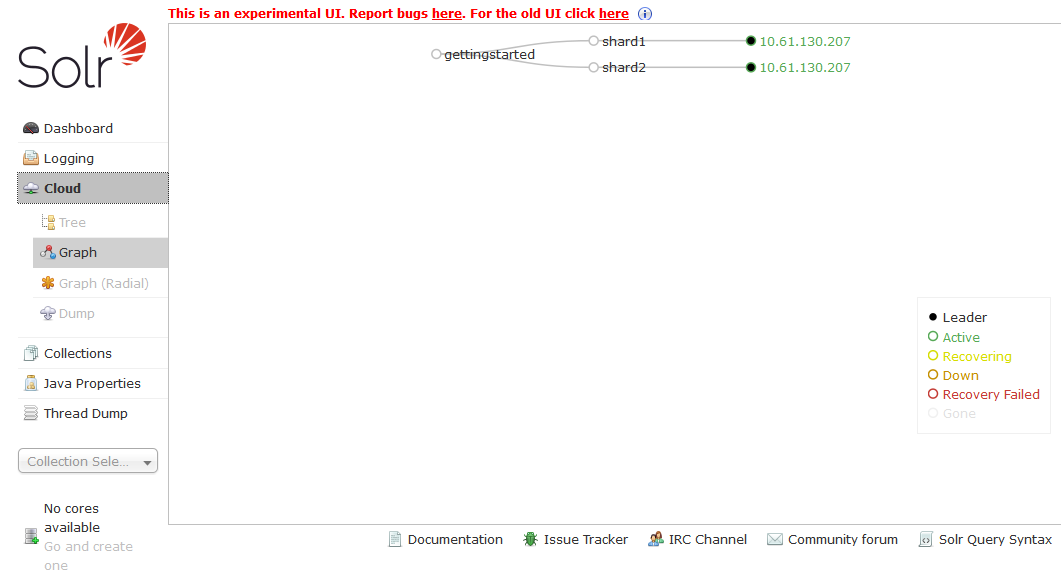This screenshot has height=577, width=1061.
Task: Click the Gone legend entry
Action: tap(952, 413)
